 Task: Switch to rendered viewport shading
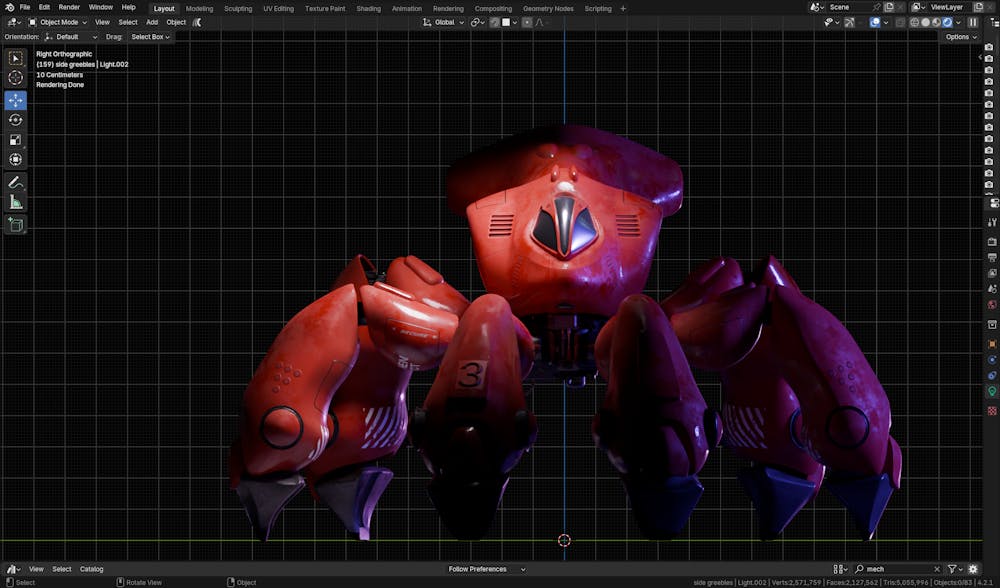click(x=947, y=22)
